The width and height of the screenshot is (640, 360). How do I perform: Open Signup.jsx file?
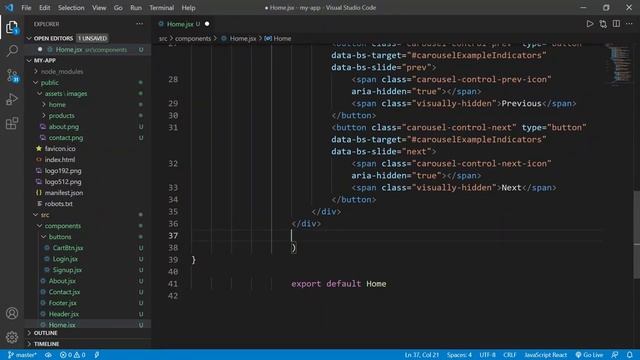pyautogui.click(x=67, y=270)
